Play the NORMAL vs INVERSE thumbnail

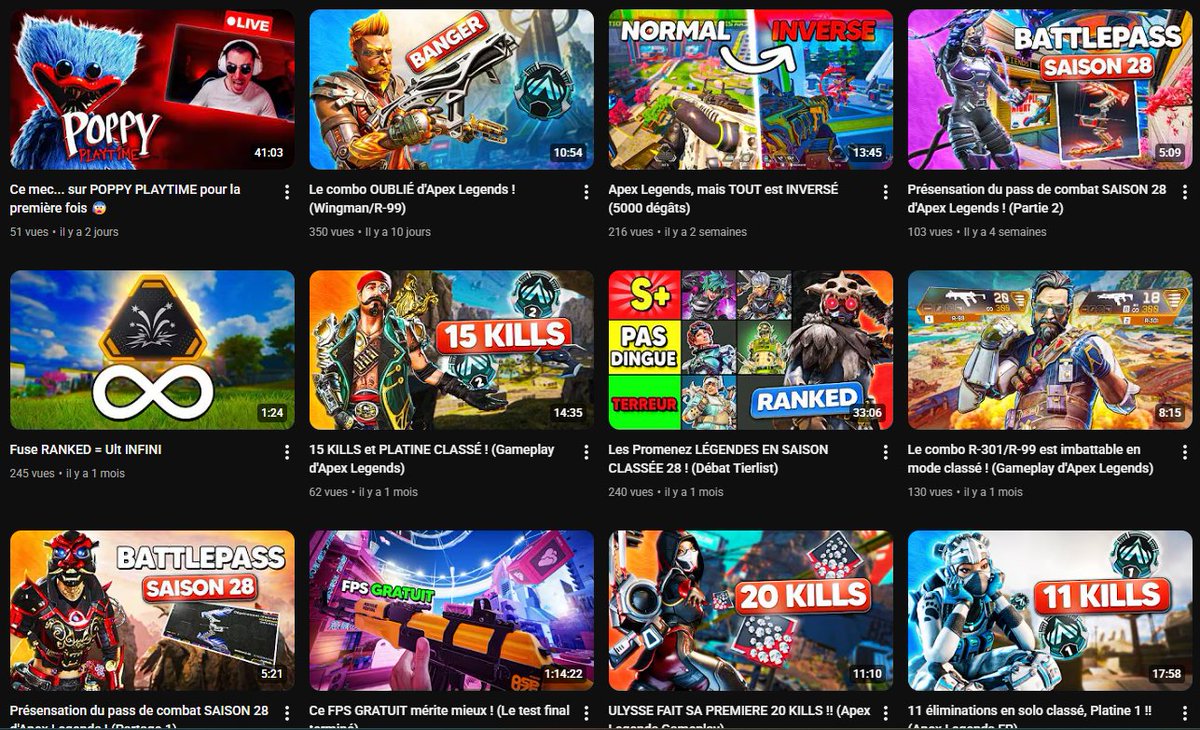click(x=750, y=90)
